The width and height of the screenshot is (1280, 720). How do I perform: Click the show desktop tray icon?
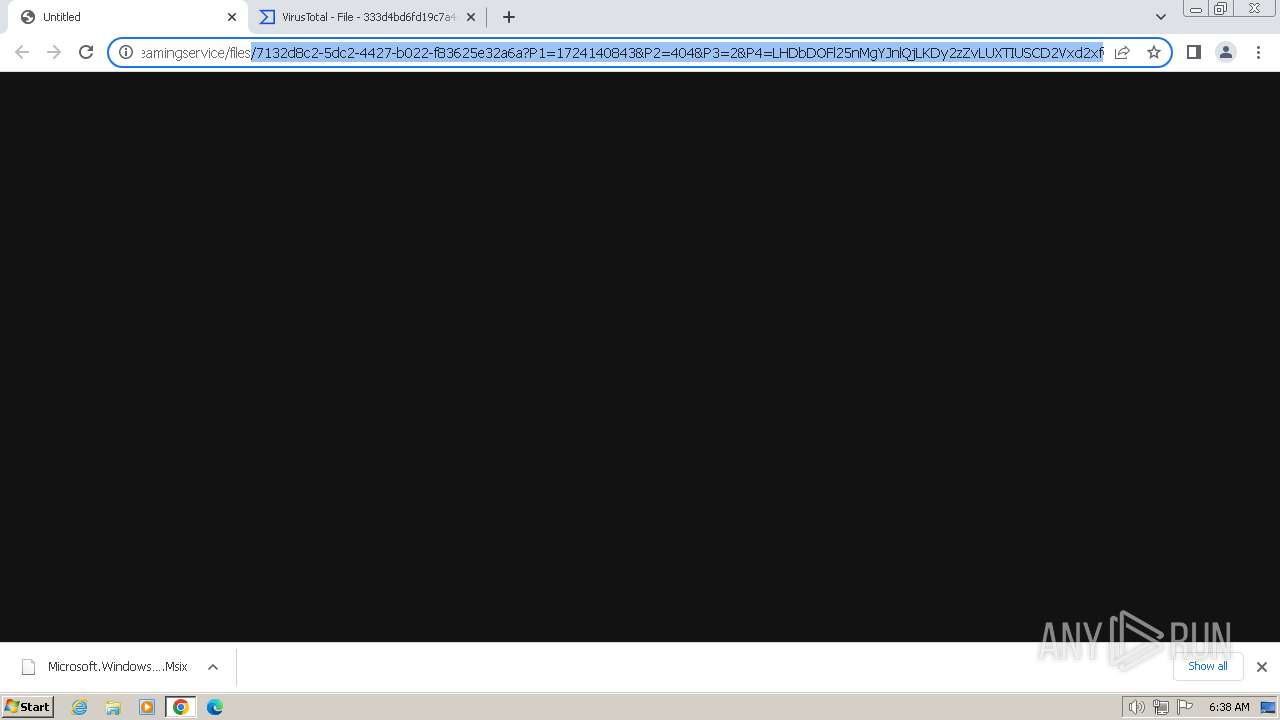click(x=1268, y=707)
